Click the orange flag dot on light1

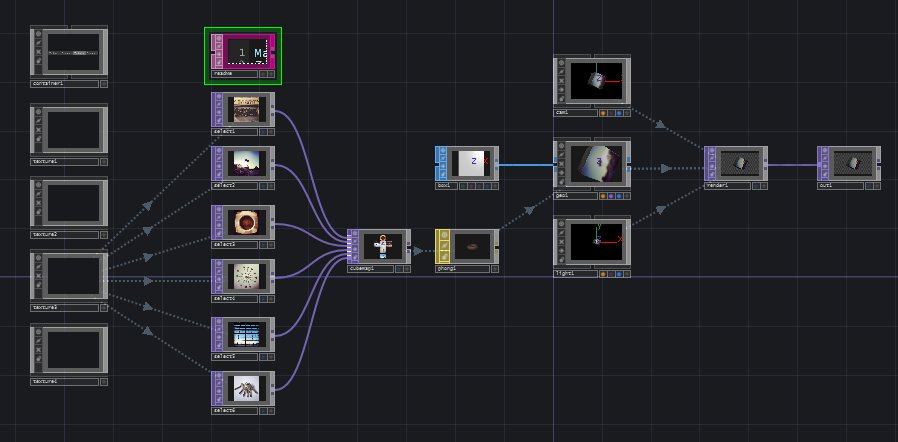pyautogui.click(x=602, y=274)
